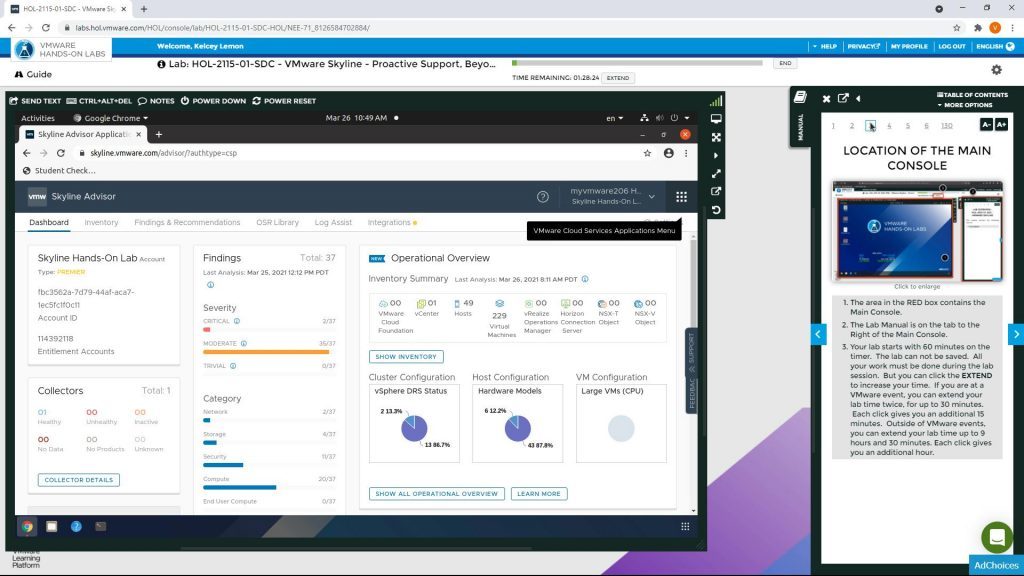
Task: Show applications grid in desktop dock
Action: pyautogui.click(x=685, y=526)
